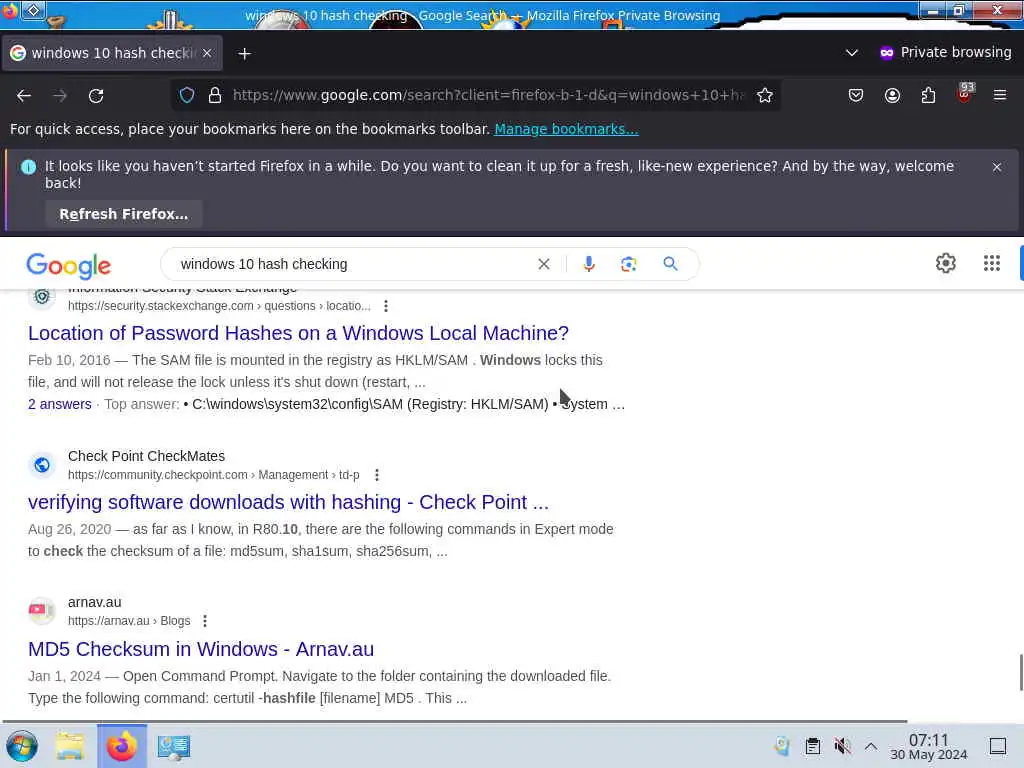
Task: Click the Google logo
Action: [x=69, y=265]
